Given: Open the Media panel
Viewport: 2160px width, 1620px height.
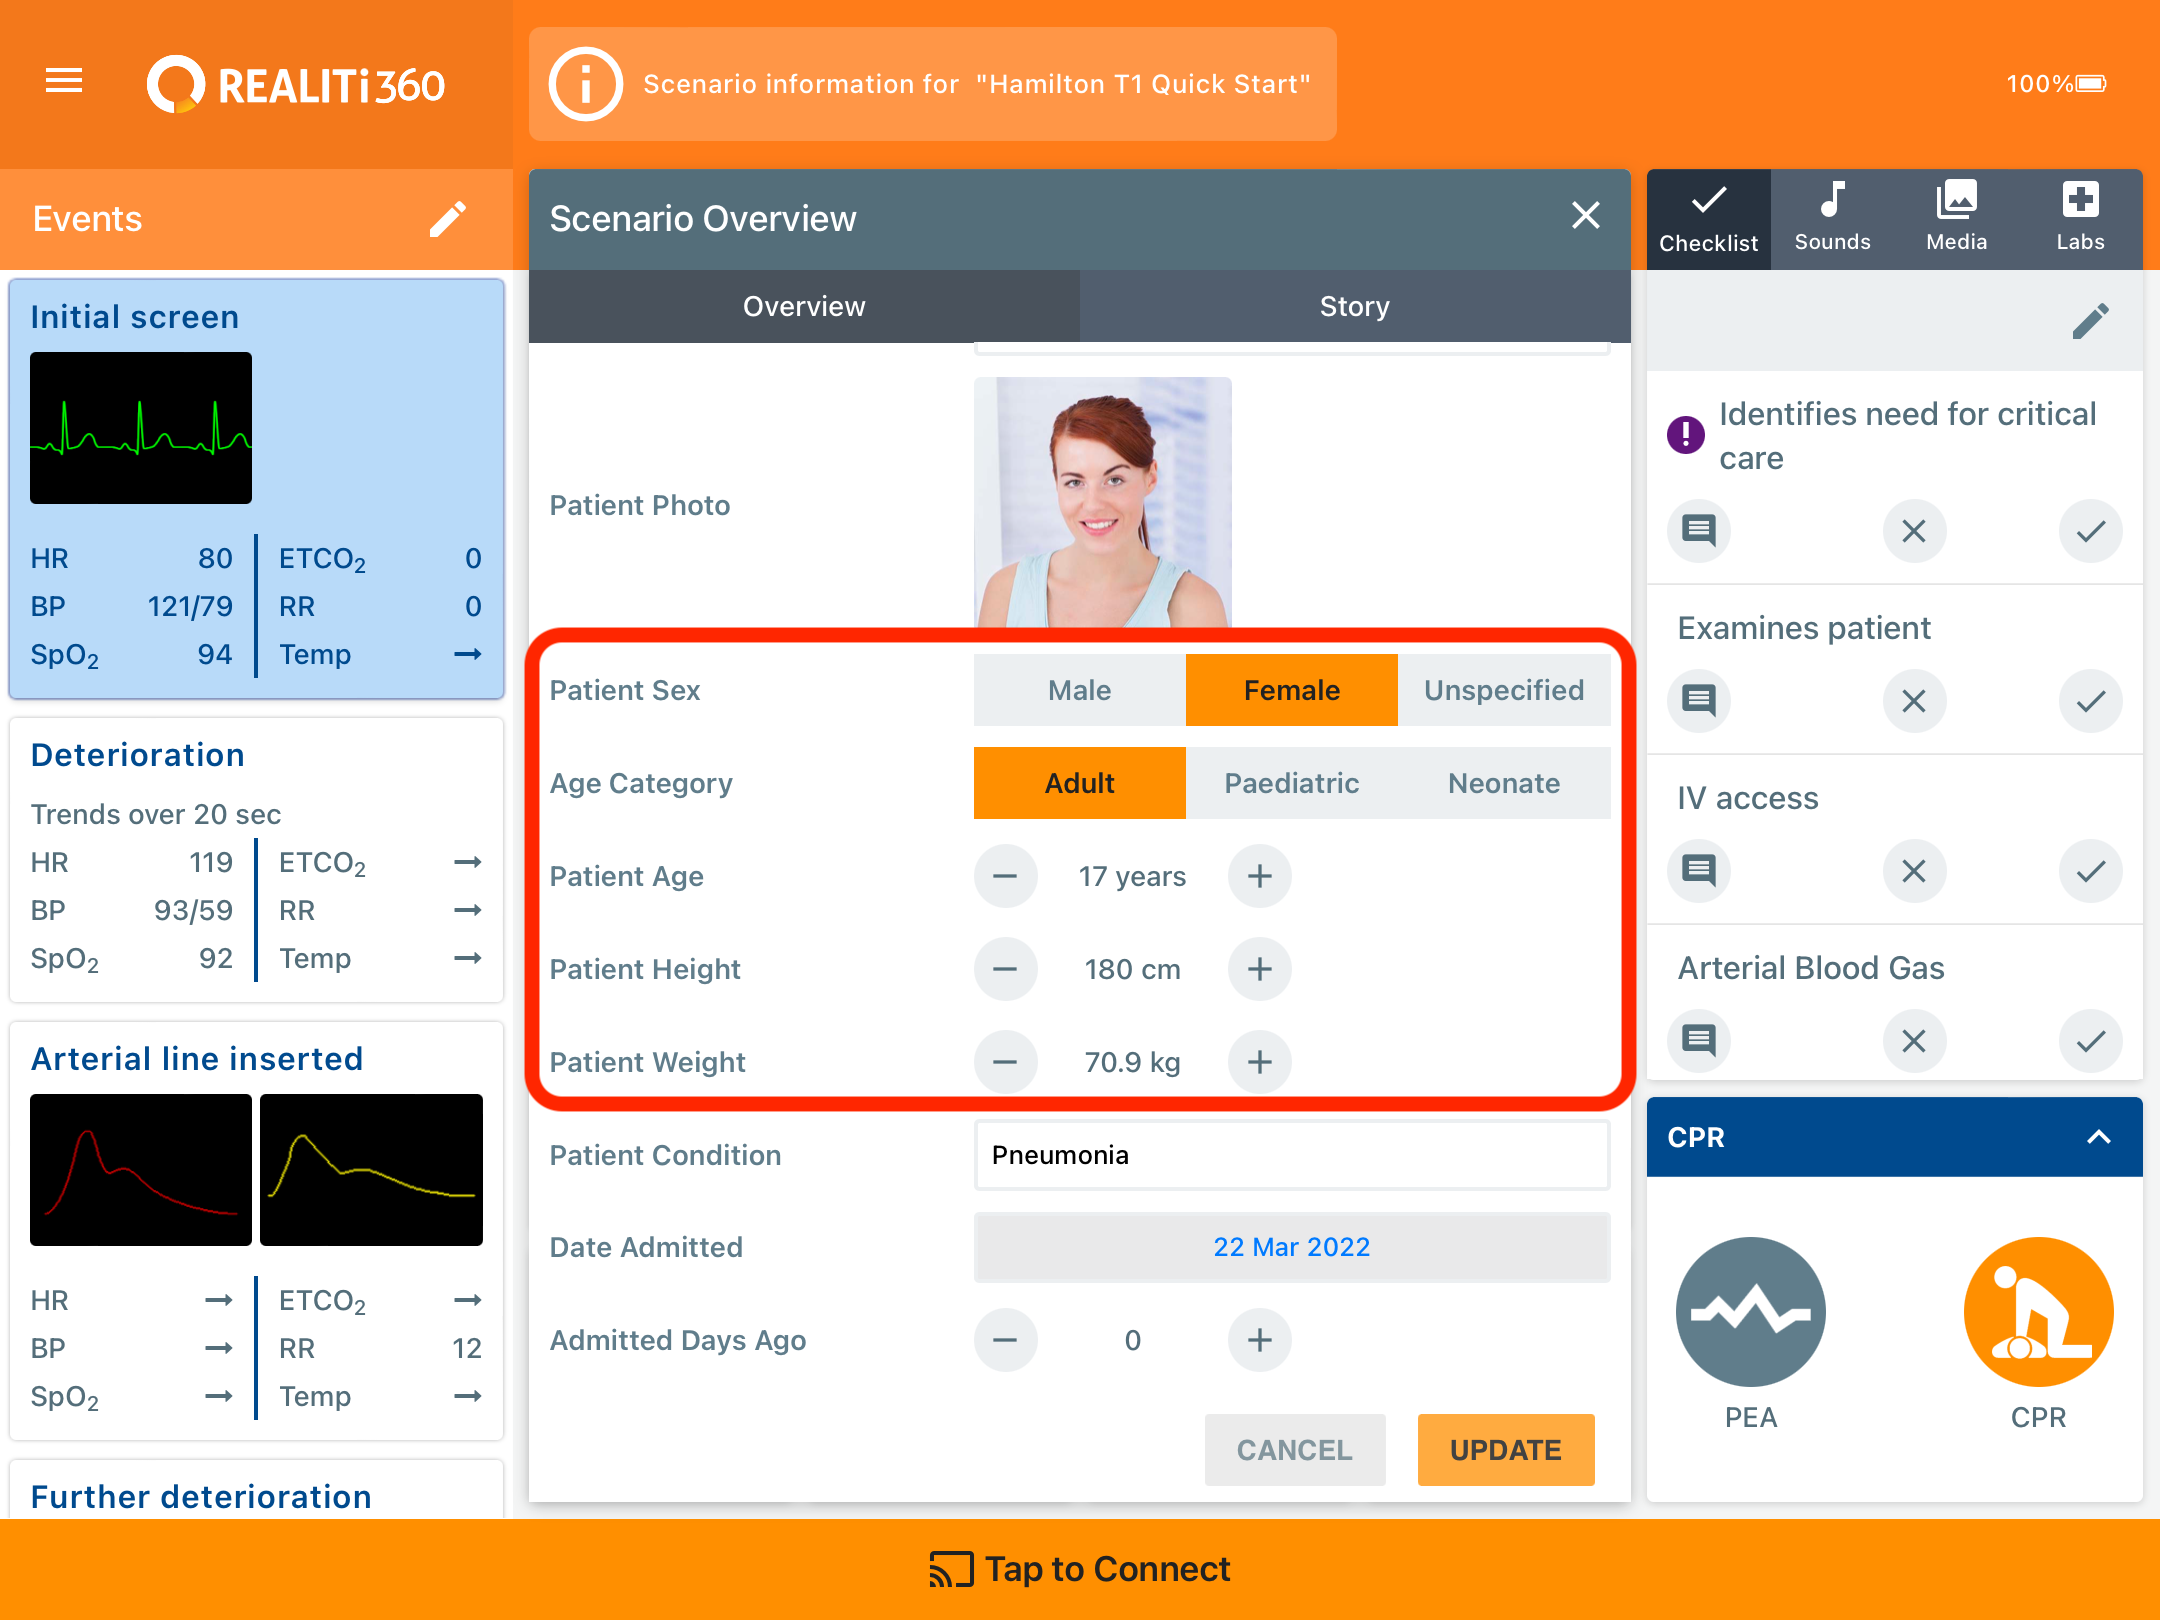Looking at the screenshot, I should (1956, 218).
